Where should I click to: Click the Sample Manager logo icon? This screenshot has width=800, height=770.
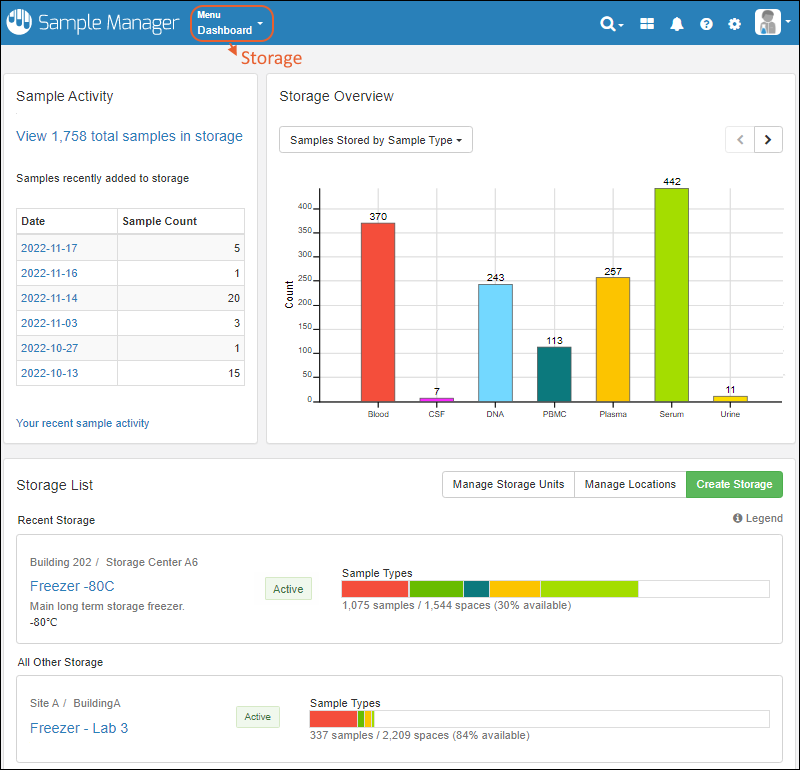tap(19, 23)
